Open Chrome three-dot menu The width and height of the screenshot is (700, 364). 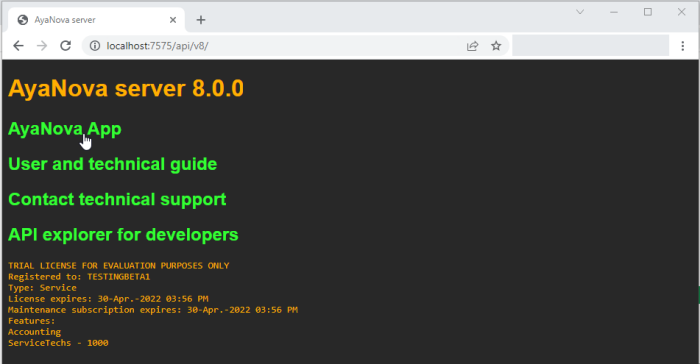click(682, 46)
